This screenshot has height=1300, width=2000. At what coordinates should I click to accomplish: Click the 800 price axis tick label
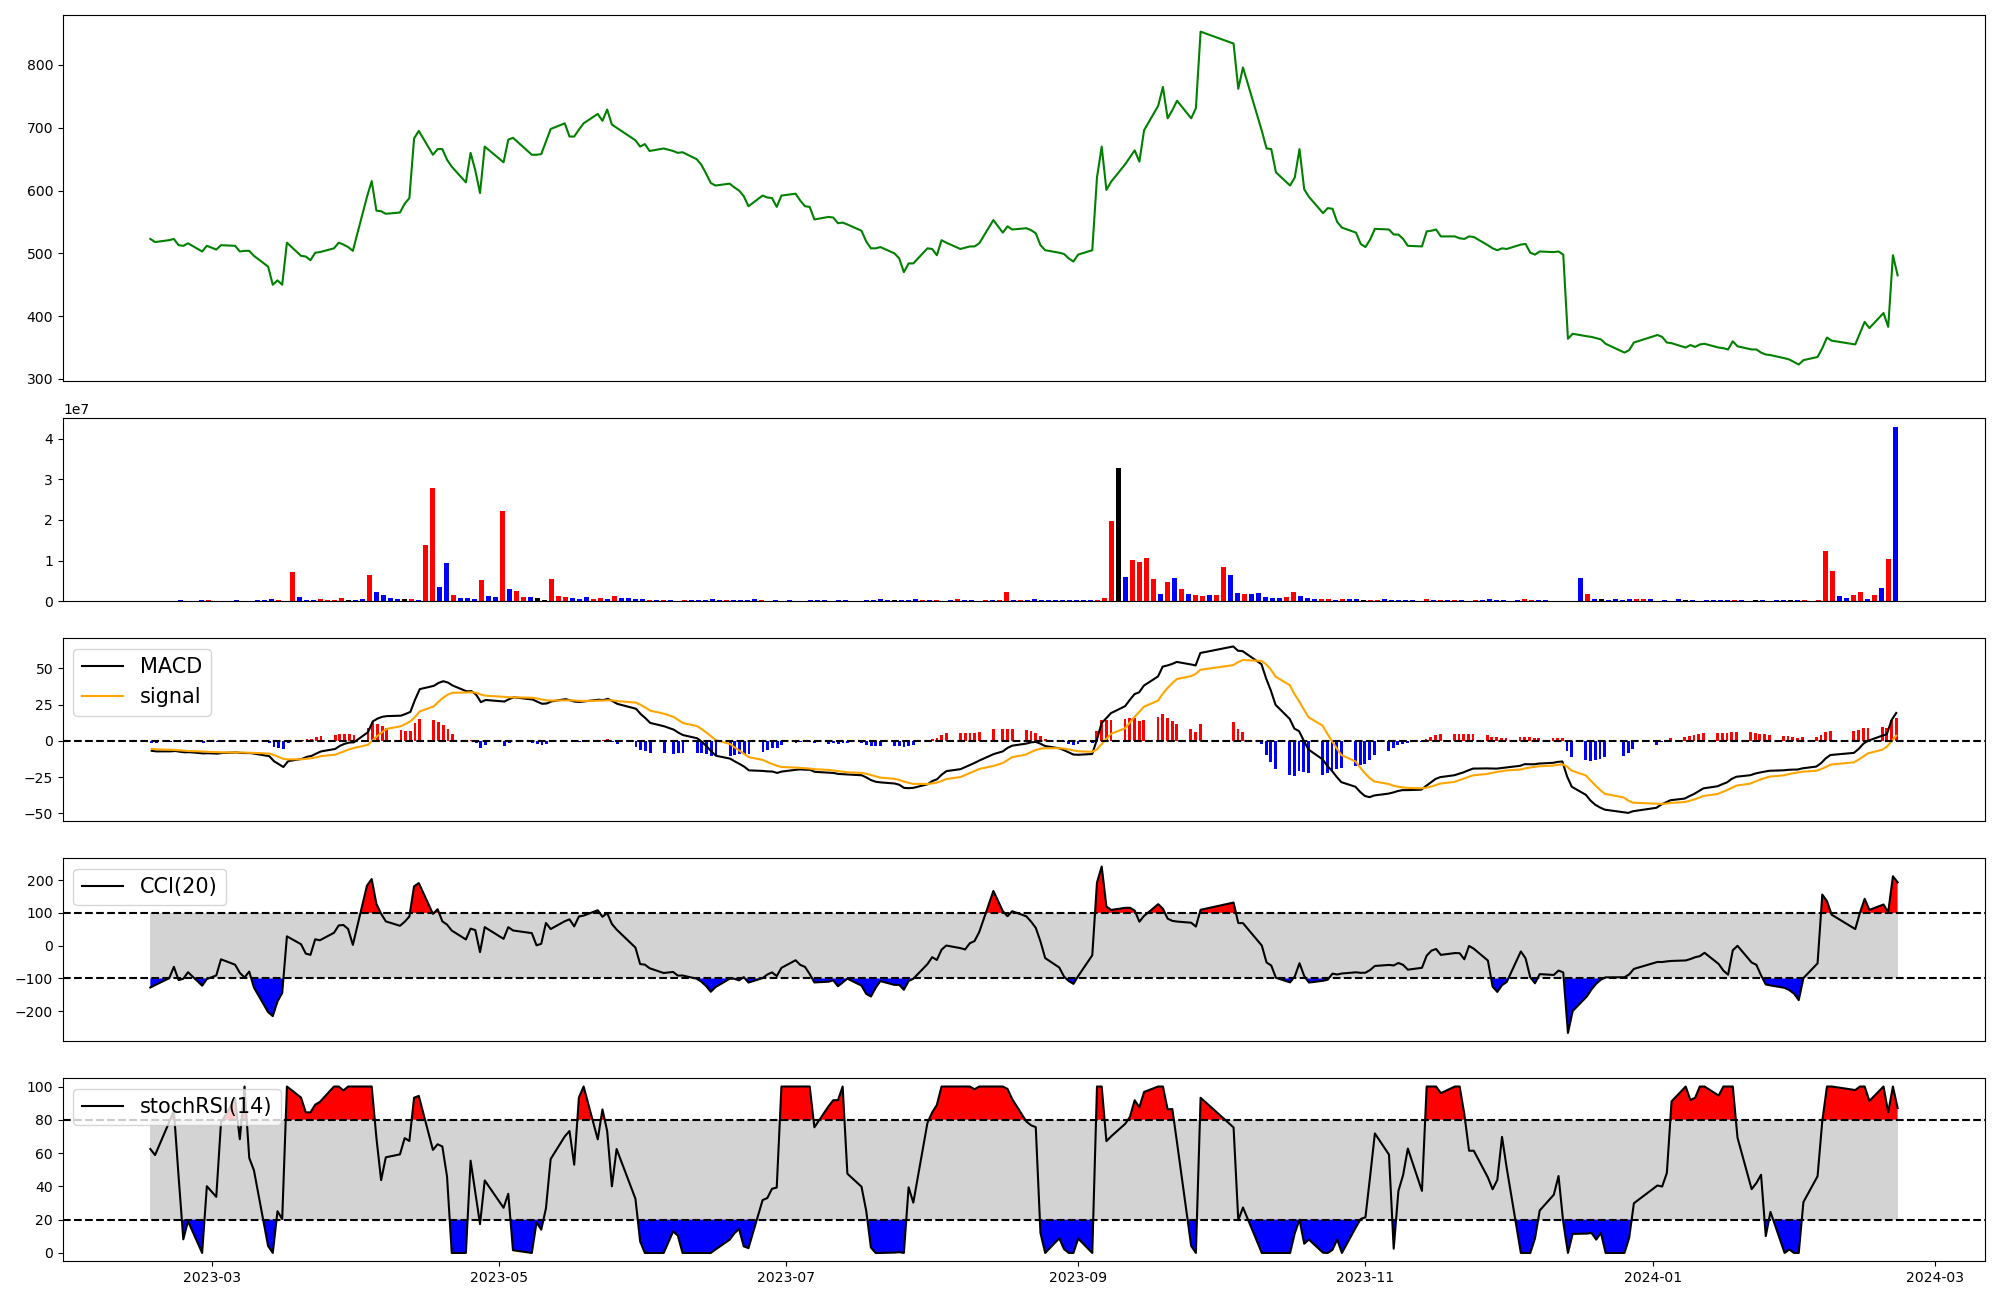tap(41, 65)
